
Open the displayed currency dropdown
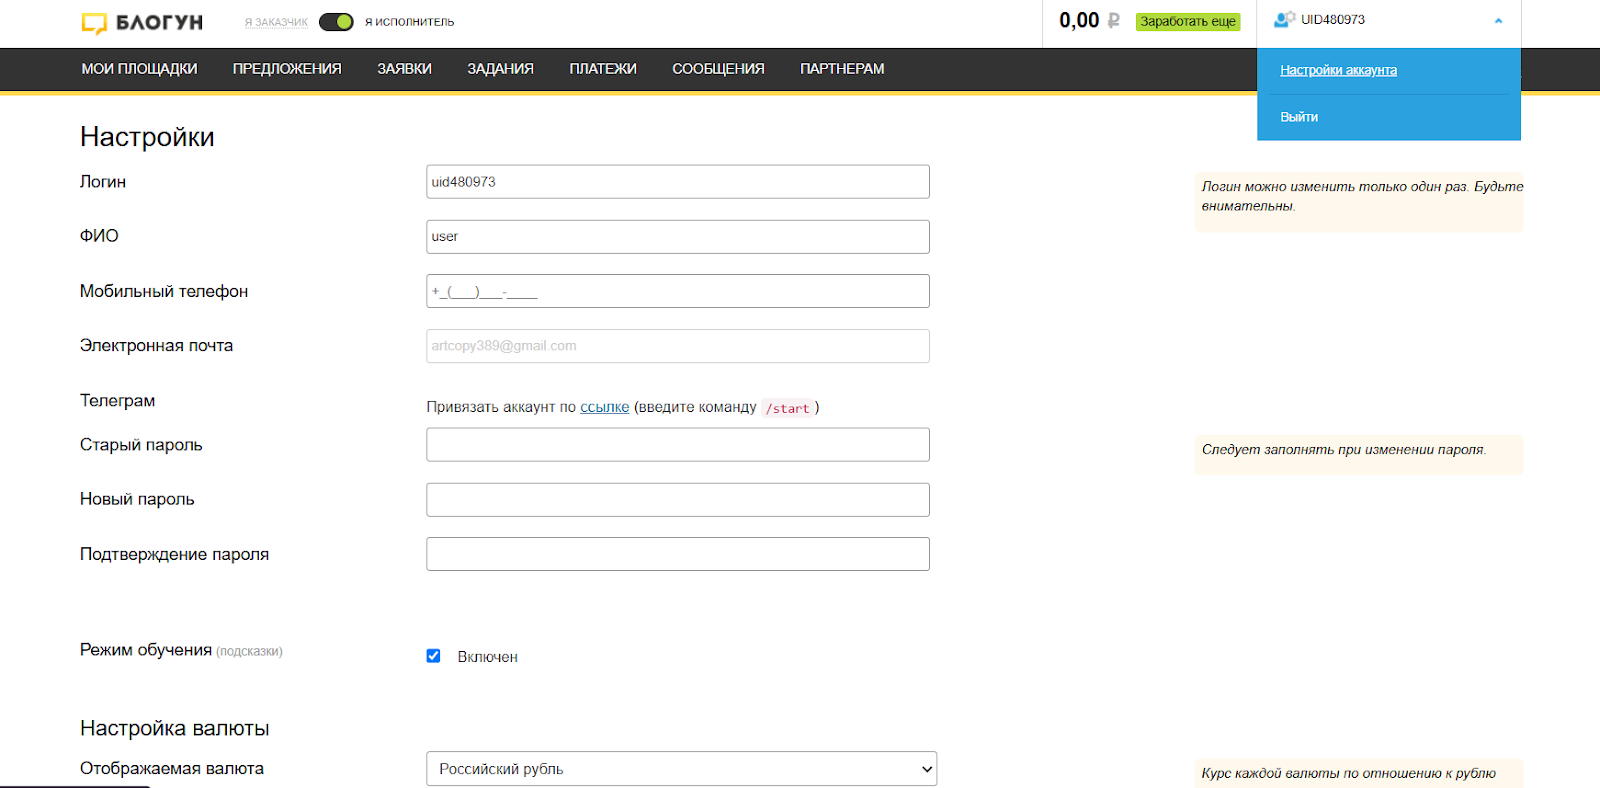pos(681,769)
